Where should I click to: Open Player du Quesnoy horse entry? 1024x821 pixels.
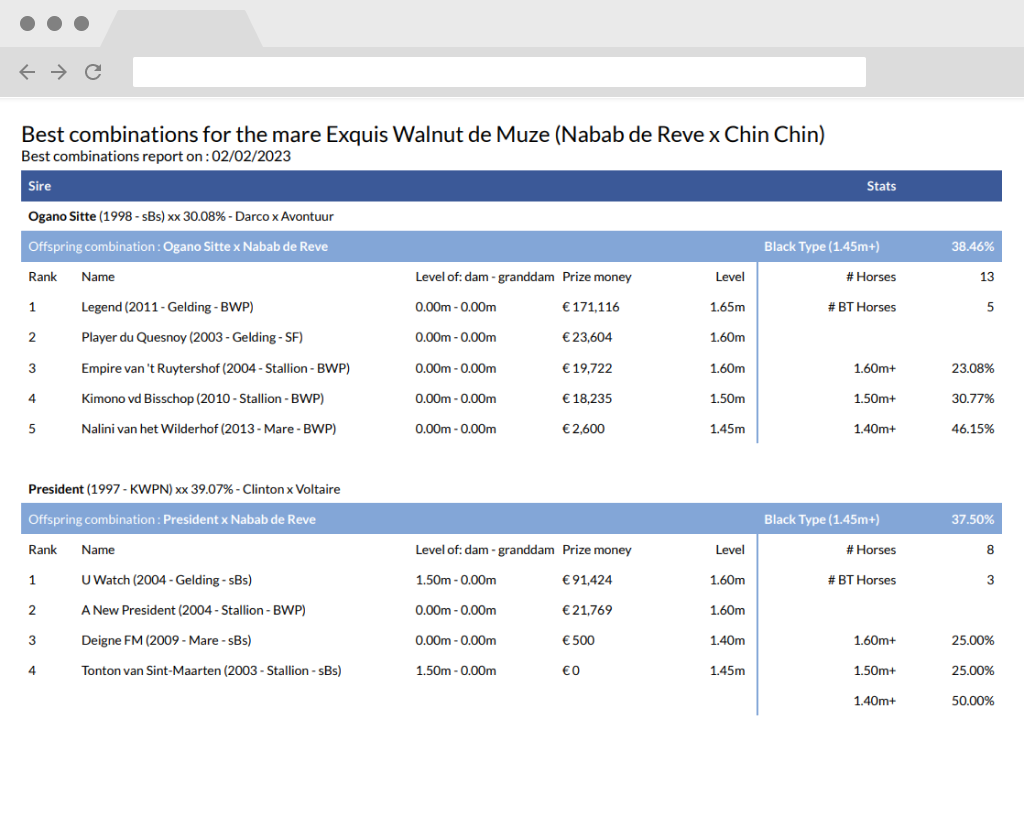pyautogui.click(x=192, y=338)
